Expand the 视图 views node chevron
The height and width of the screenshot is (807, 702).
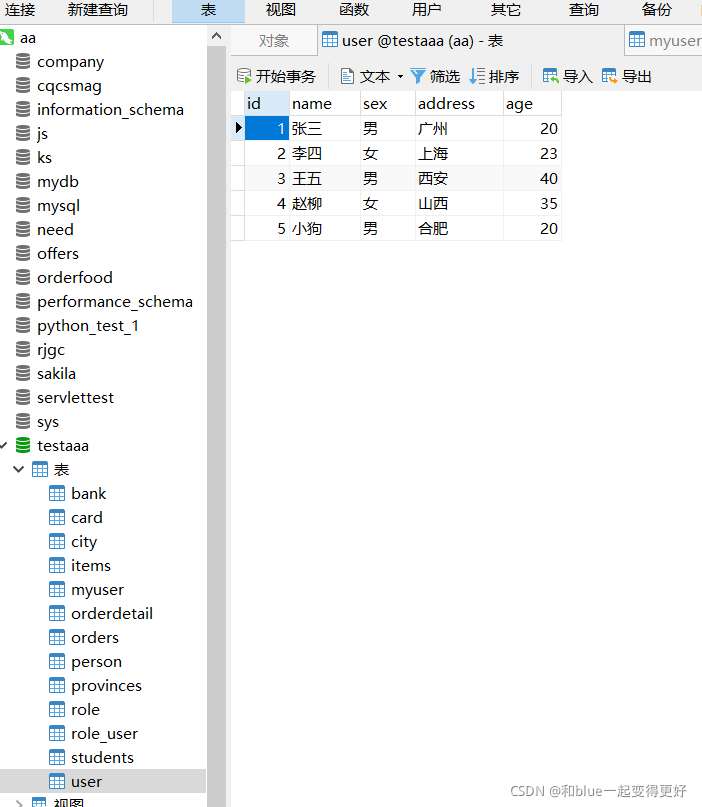tap(19, 802)
